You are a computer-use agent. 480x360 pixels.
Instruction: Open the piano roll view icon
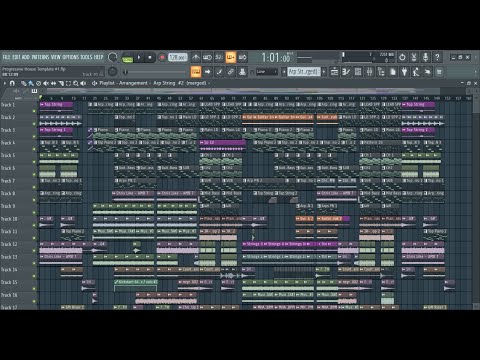point(346,72)
